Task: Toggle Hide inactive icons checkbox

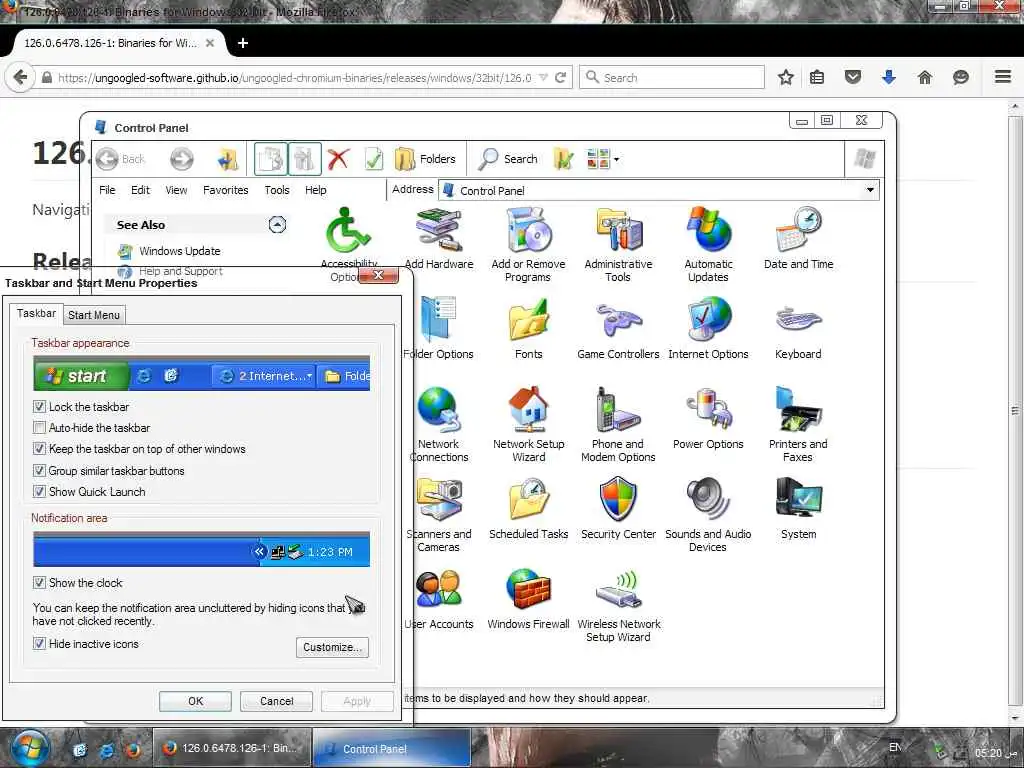Action: 39,643
